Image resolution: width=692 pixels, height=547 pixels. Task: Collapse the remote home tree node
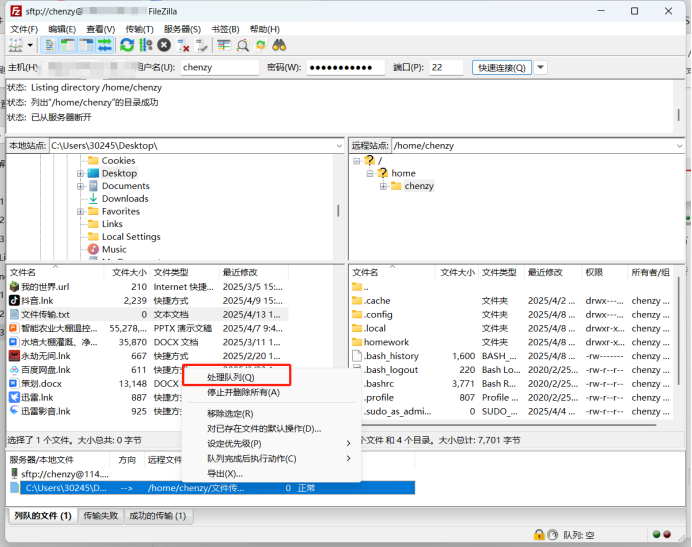pos(370,174)
